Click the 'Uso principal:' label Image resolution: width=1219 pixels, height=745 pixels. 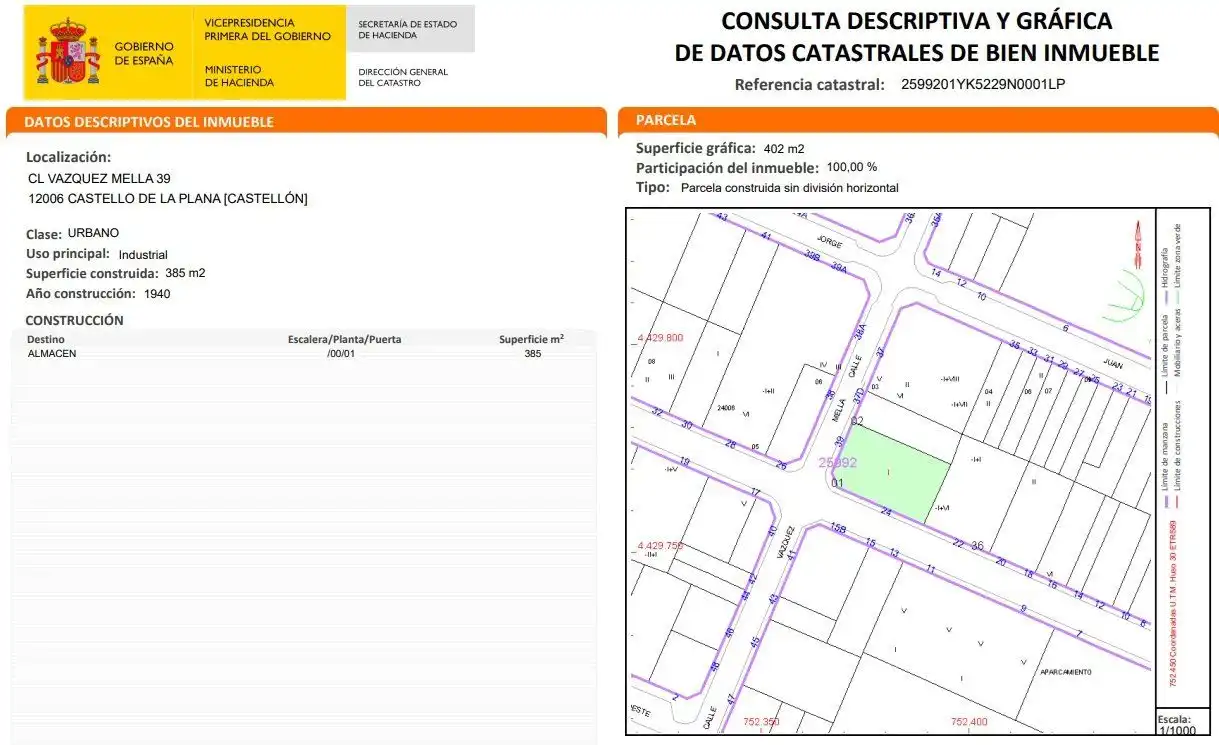click(x=68, y=254)
